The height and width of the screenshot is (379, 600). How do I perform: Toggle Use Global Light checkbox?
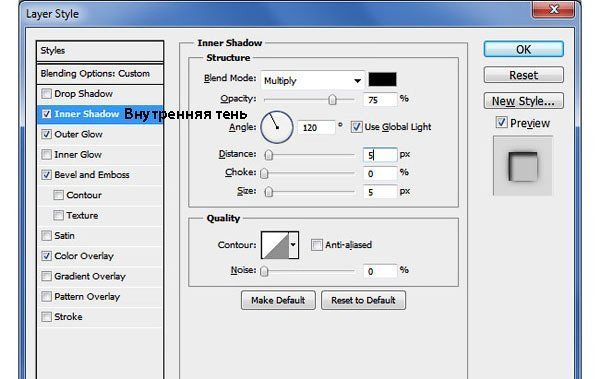(x=356, y=127)
